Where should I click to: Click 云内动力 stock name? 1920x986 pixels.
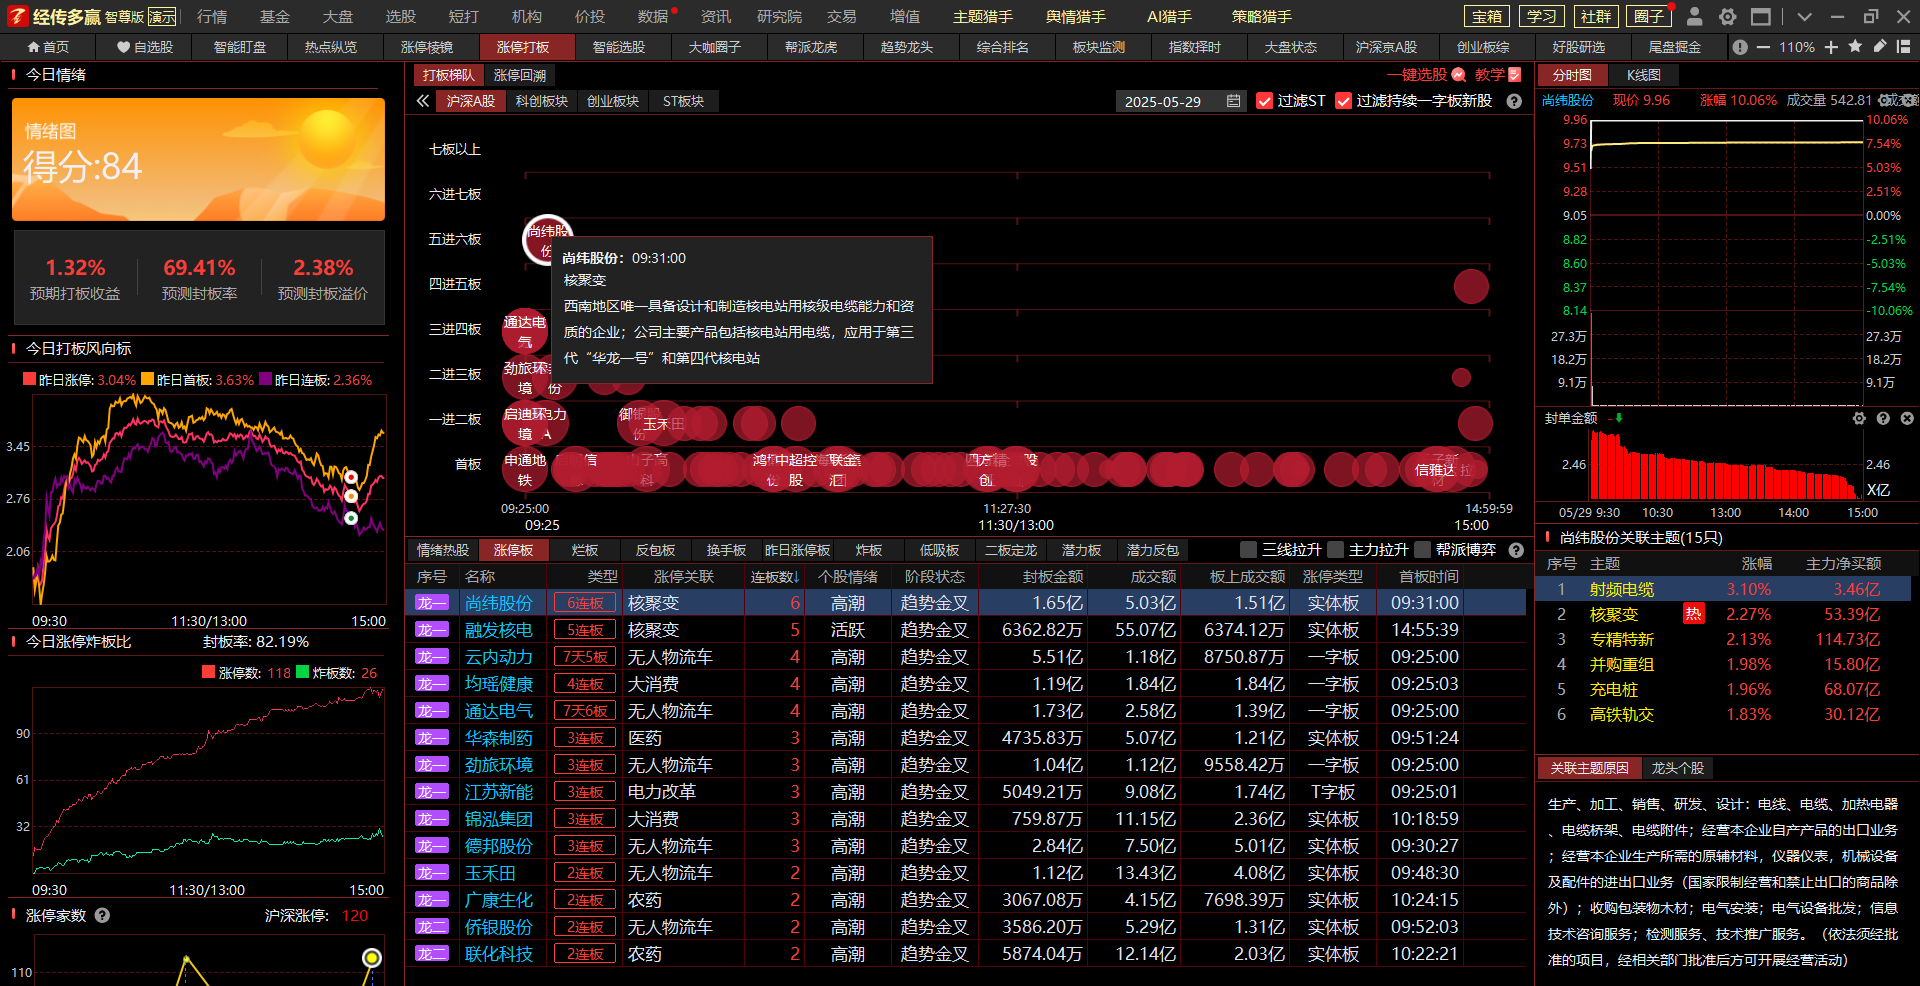point(498,657)
